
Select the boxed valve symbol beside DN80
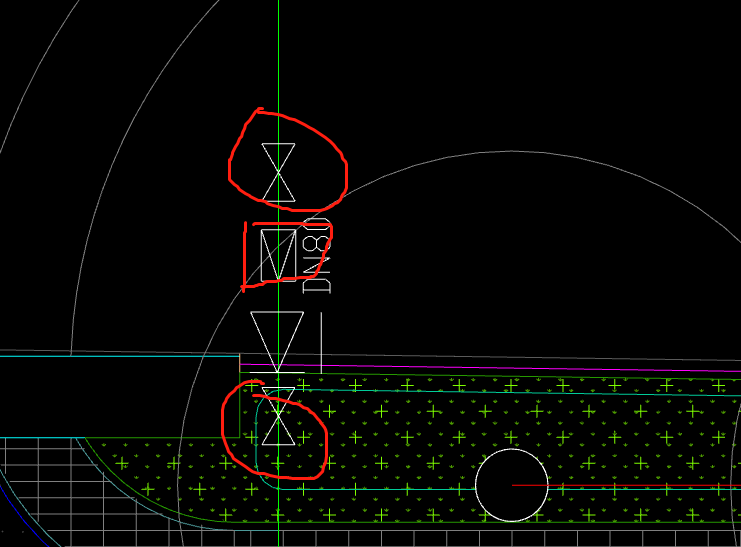[278, 255]
